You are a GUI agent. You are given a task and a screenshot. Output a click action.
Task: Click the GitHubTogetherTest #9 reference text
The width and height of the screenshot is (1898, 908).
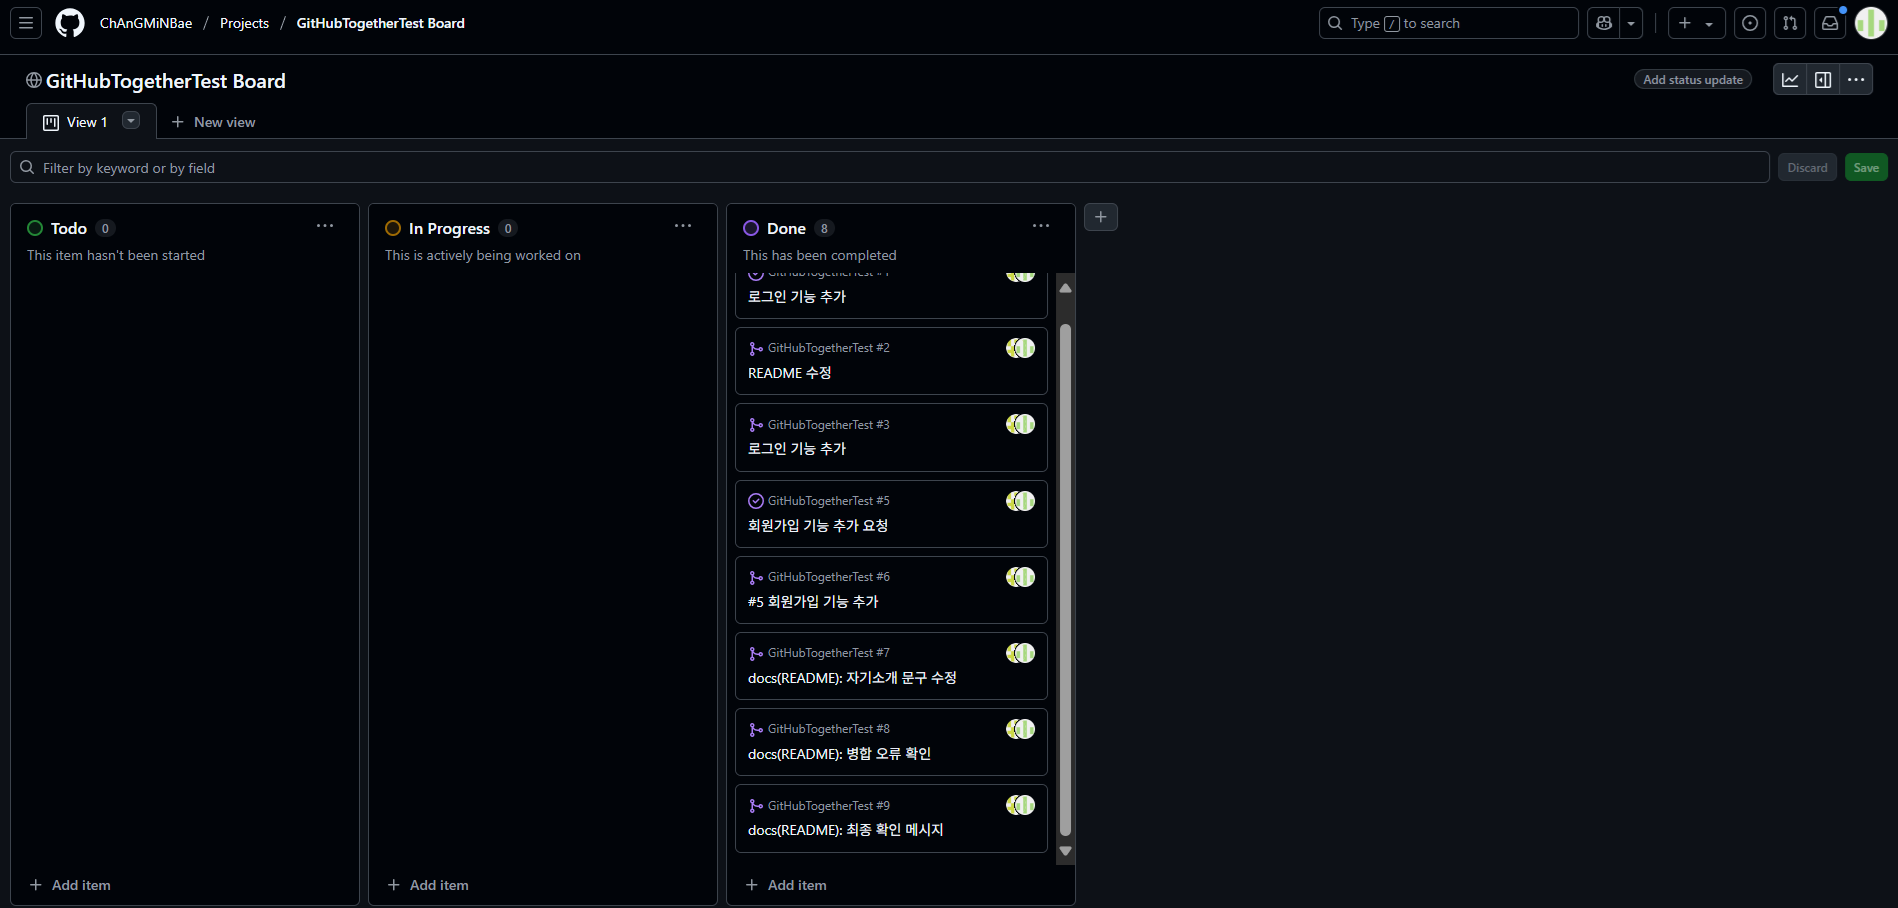tap(829, 806)
